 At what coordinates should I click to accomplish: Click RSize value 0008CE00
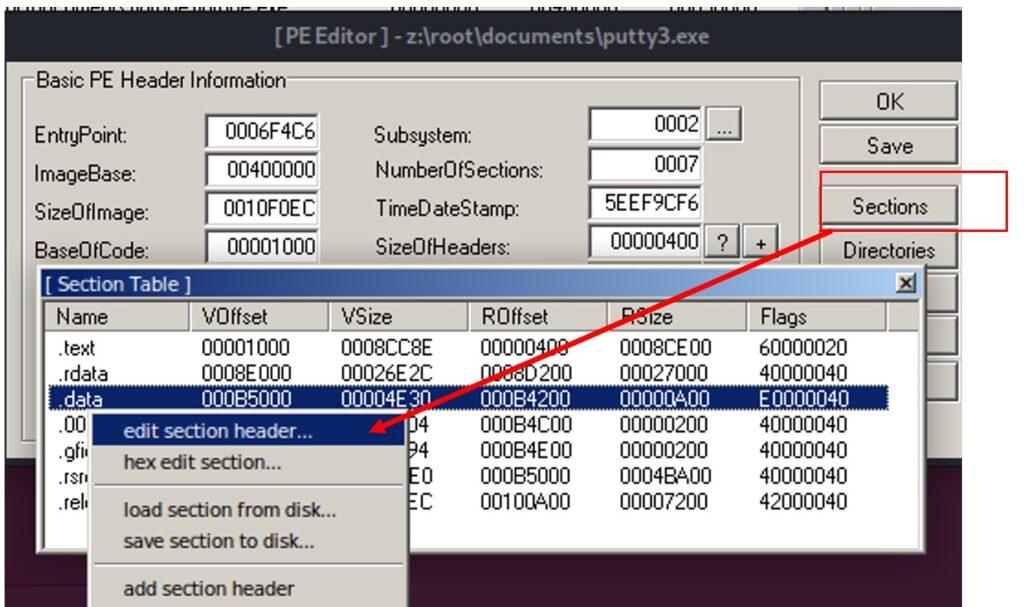pyautogui.click(x=665, y=348)
